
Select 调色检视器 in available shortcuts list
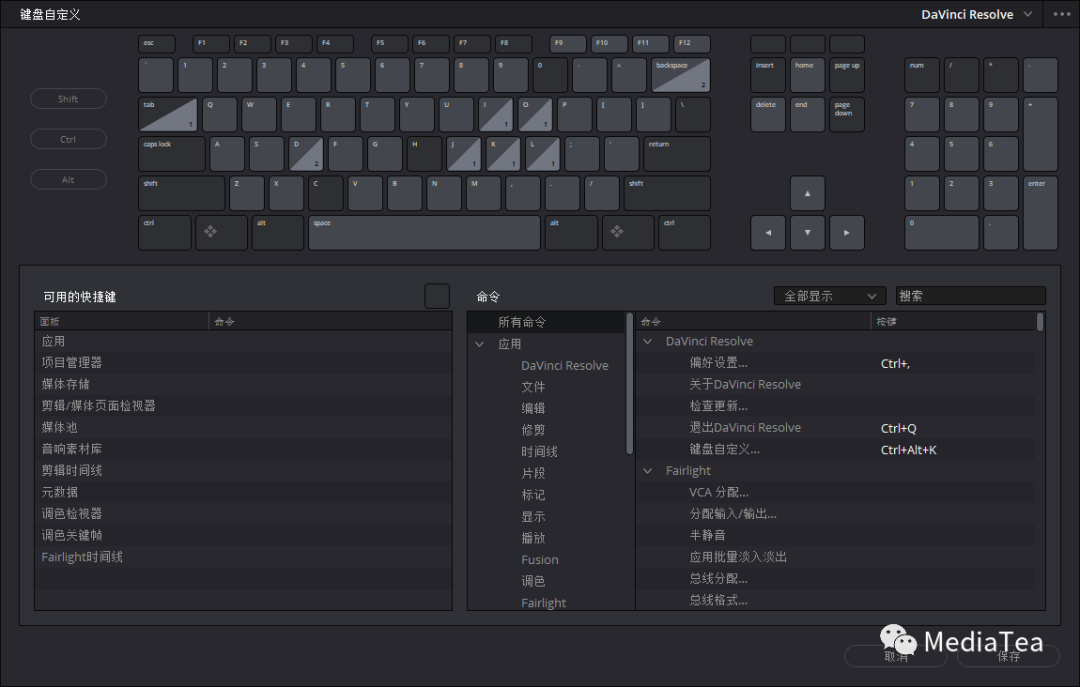pos(243,513)
